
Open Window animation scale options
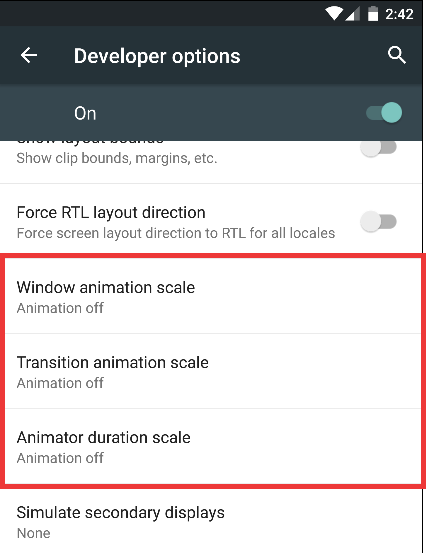tap(213, 296)
